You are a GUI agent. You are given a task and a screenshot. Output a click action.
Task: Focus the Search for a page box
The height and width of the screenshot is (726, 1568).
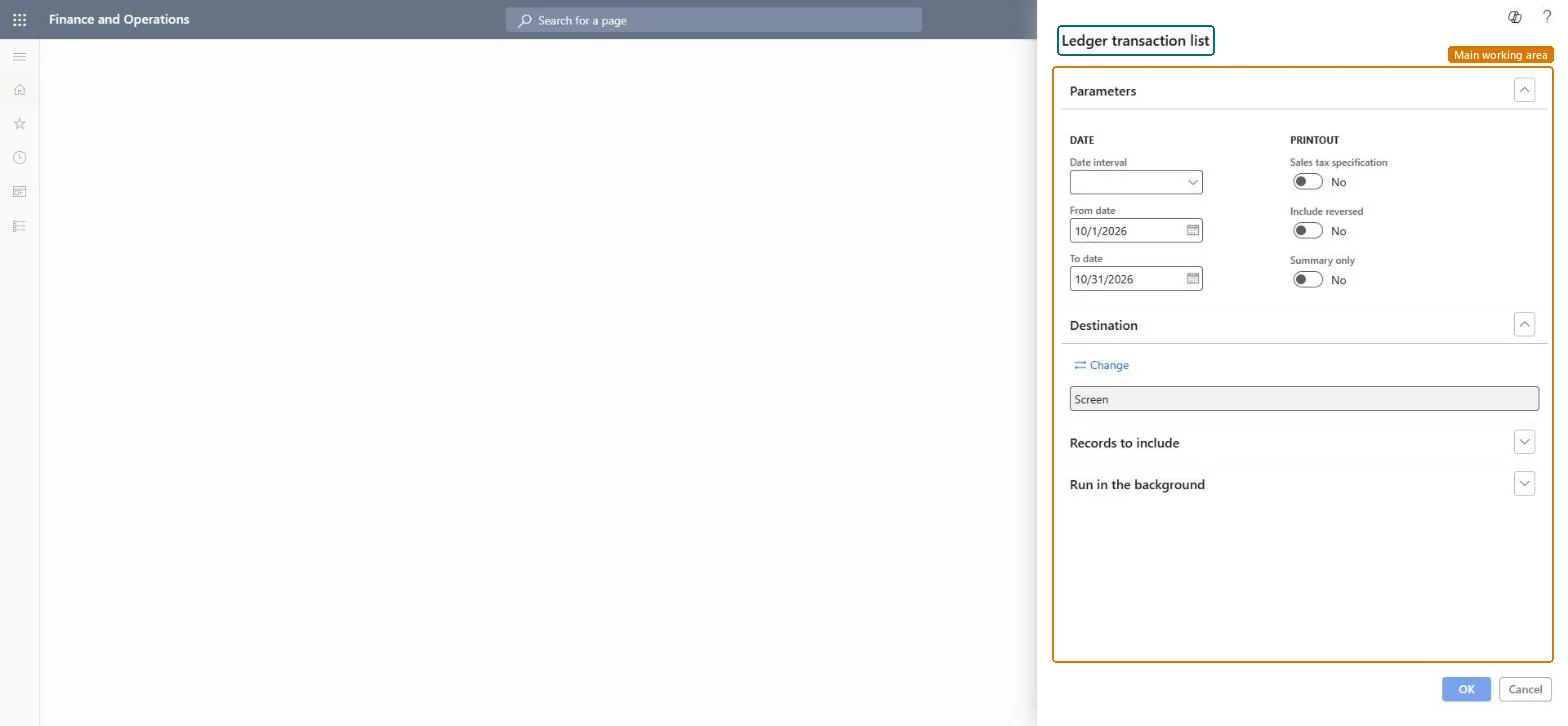pos(713,20)
